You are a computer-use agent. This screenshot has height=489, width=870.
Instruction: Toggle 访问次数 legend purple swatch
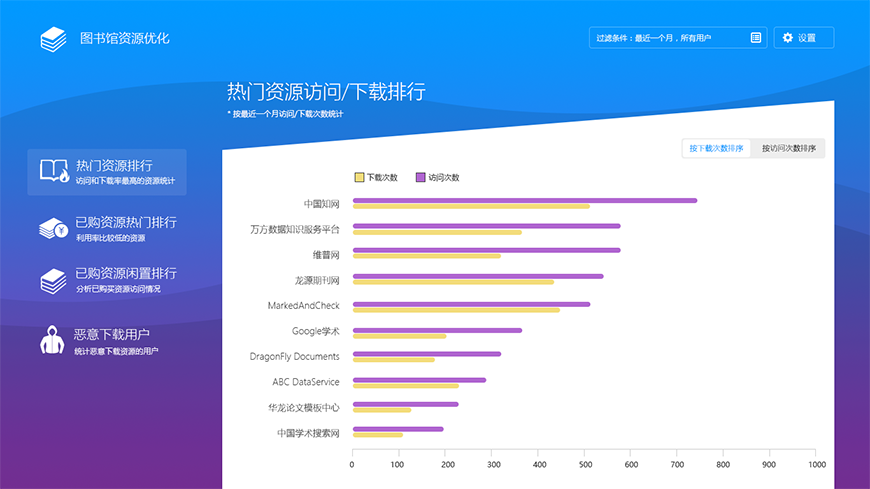point(421,178)
